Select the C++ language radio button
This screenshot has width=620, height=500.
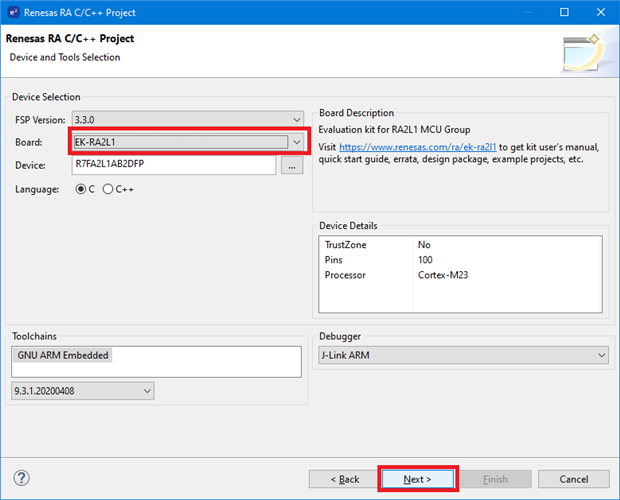coord(108,189)
